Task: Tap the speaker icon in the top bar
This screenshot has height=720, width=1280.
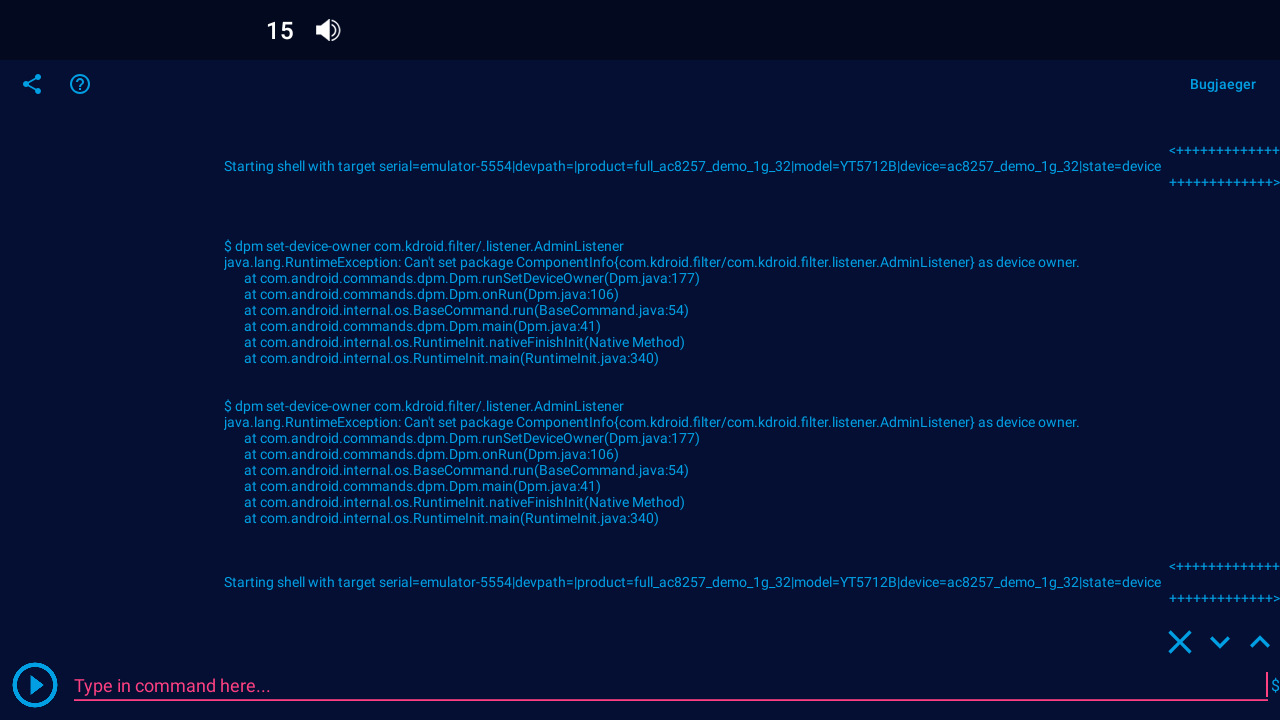Action: 327,30
